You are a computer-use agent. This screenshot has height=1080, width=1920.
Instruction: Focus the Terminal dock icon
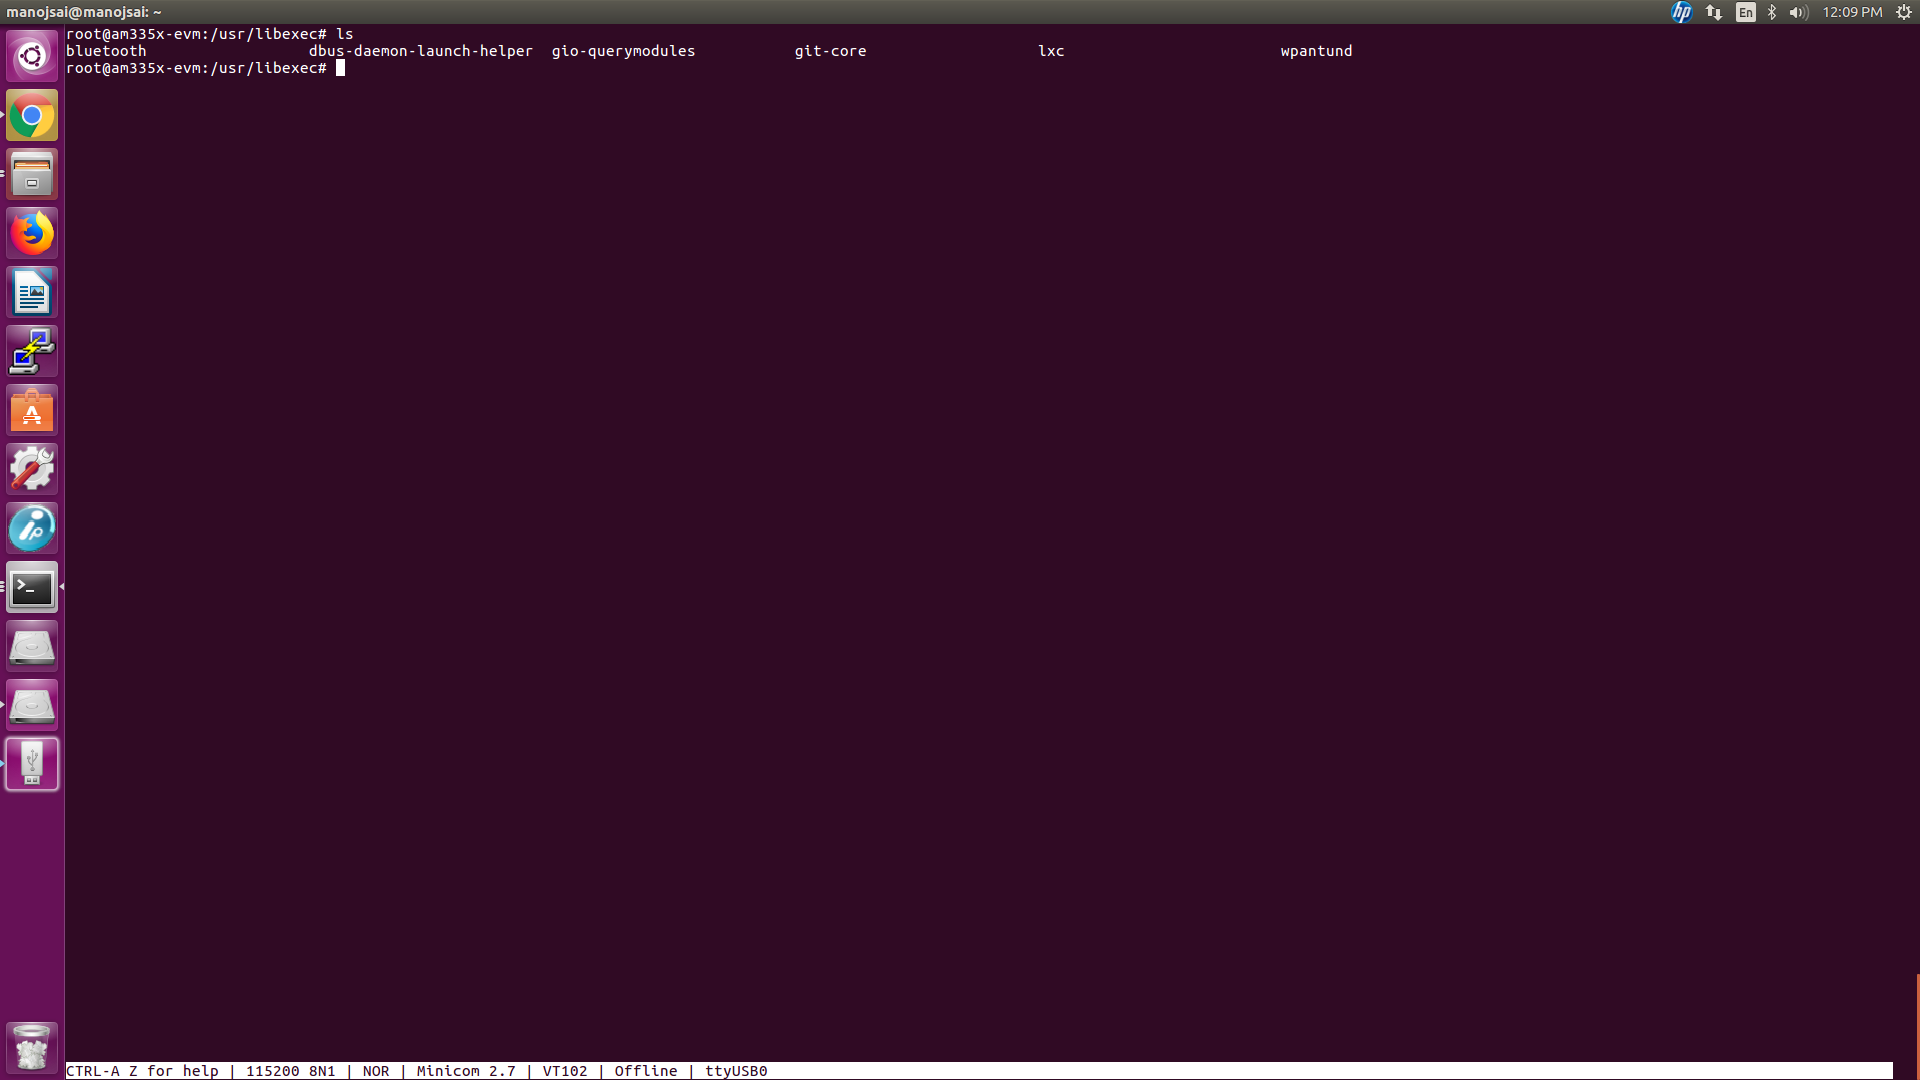point(32,587)
